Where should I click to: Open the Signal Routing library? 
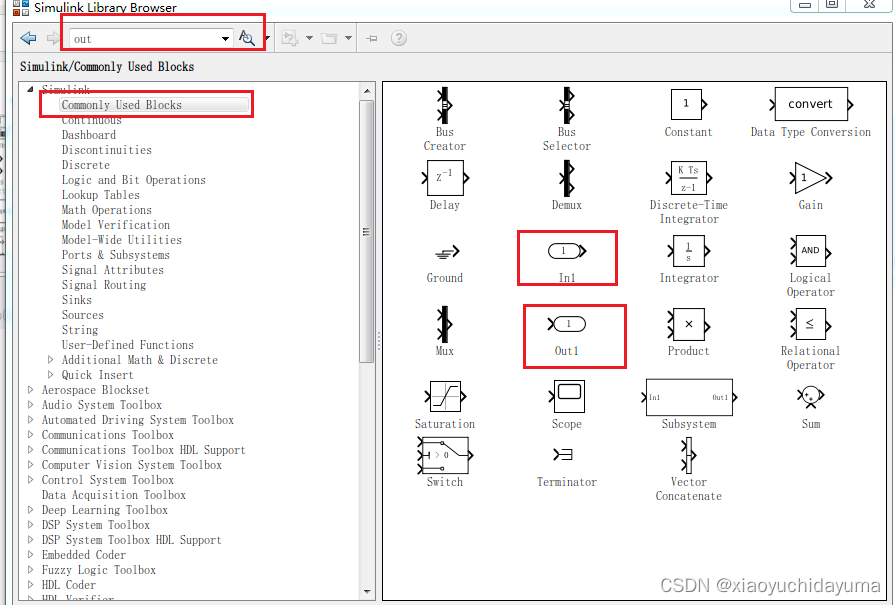coord(104,285)
